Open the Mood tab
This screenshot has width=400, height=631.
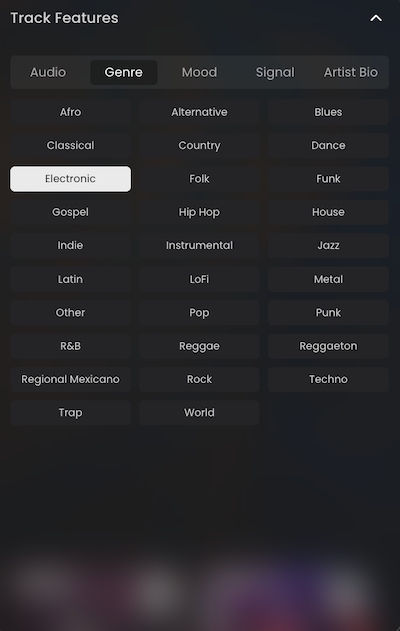click(x=199, y=72)
